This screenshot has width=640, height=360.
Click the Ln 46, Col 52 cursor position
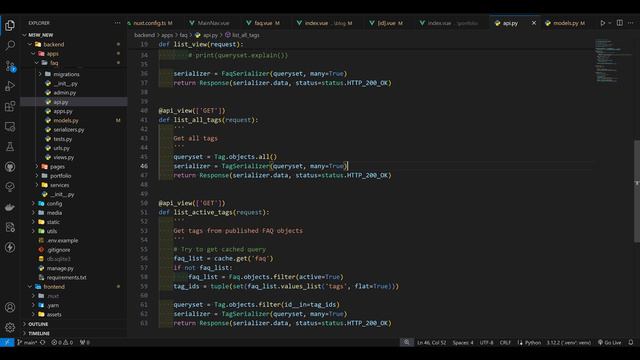[x=431, y=342]
